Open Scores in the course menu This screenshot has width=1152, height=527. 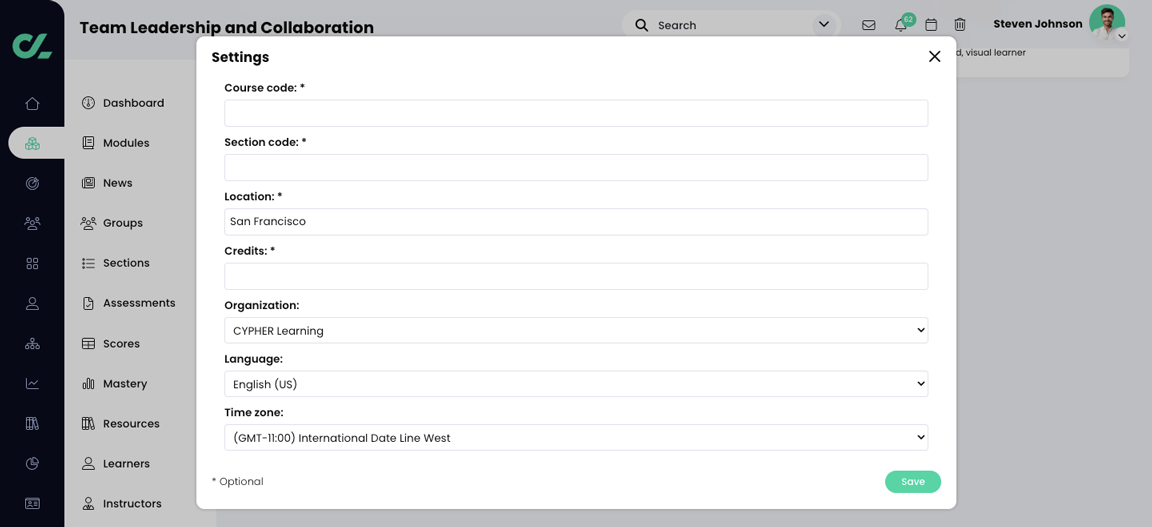tap(110, 343)
